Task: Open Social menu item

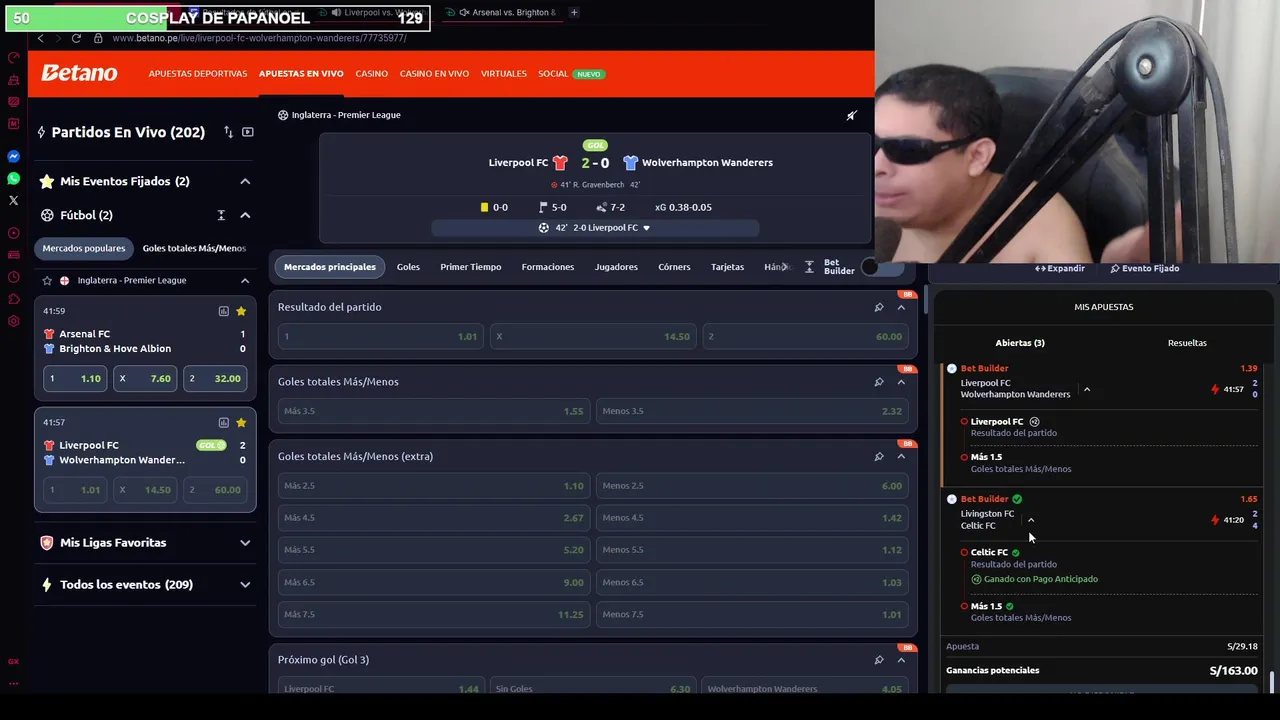Action: pyautogui.click(x=553, y=74)
